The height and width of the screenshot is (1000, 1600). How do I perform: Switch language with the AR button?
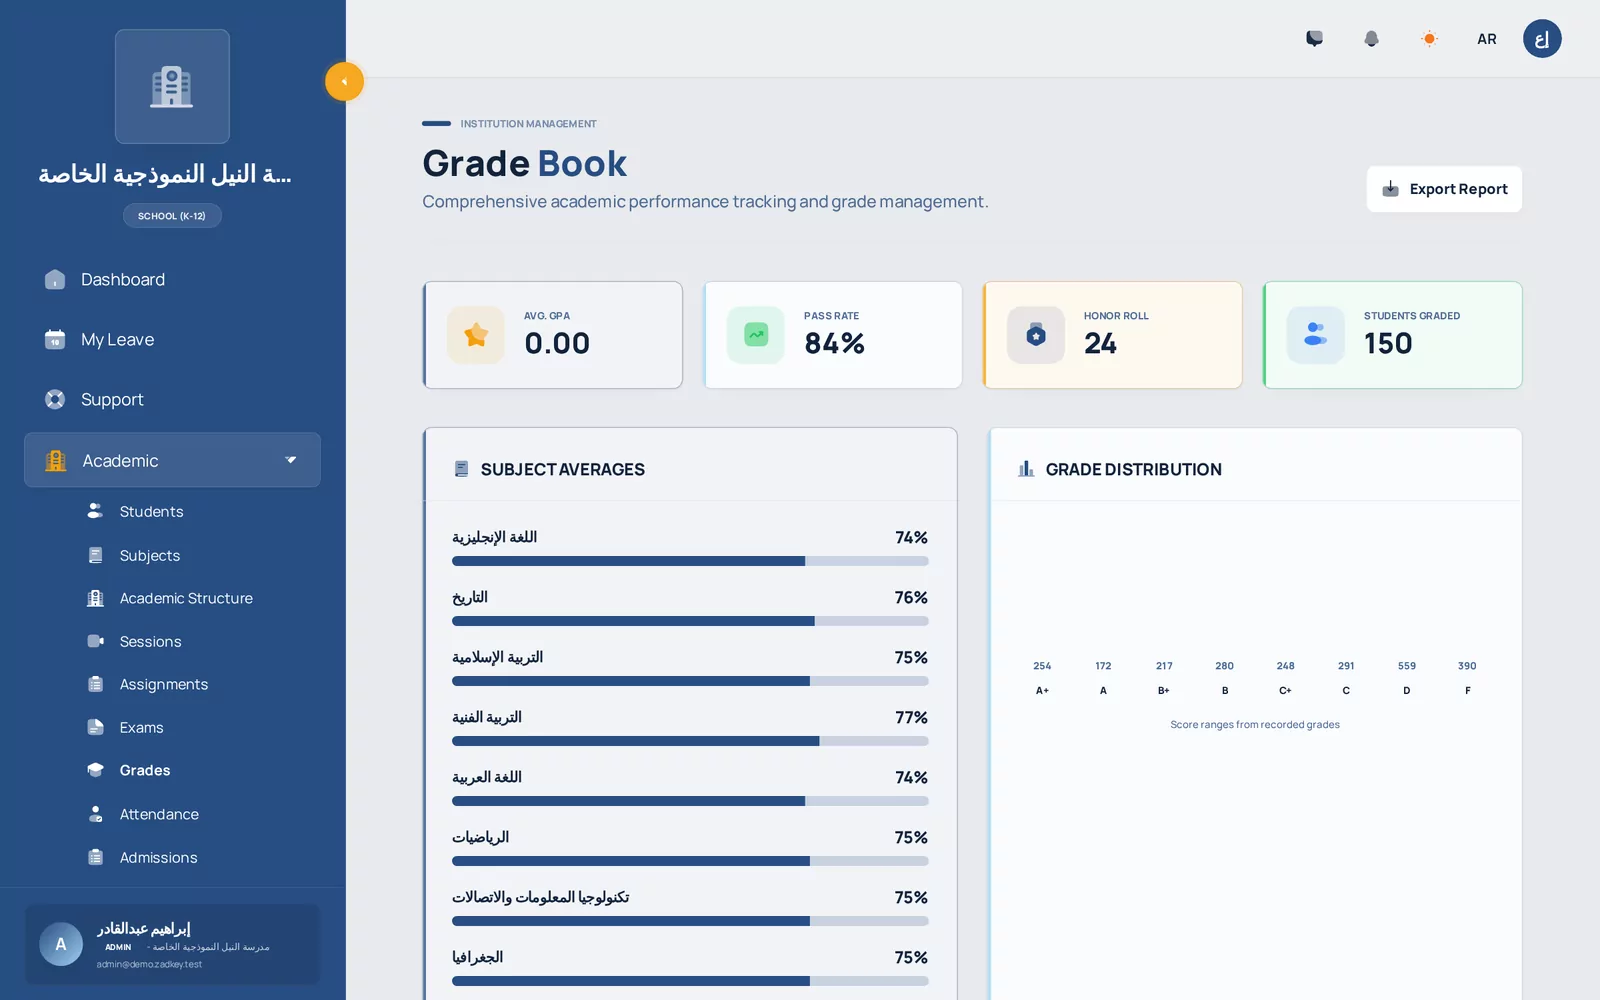coord(1487,39)
